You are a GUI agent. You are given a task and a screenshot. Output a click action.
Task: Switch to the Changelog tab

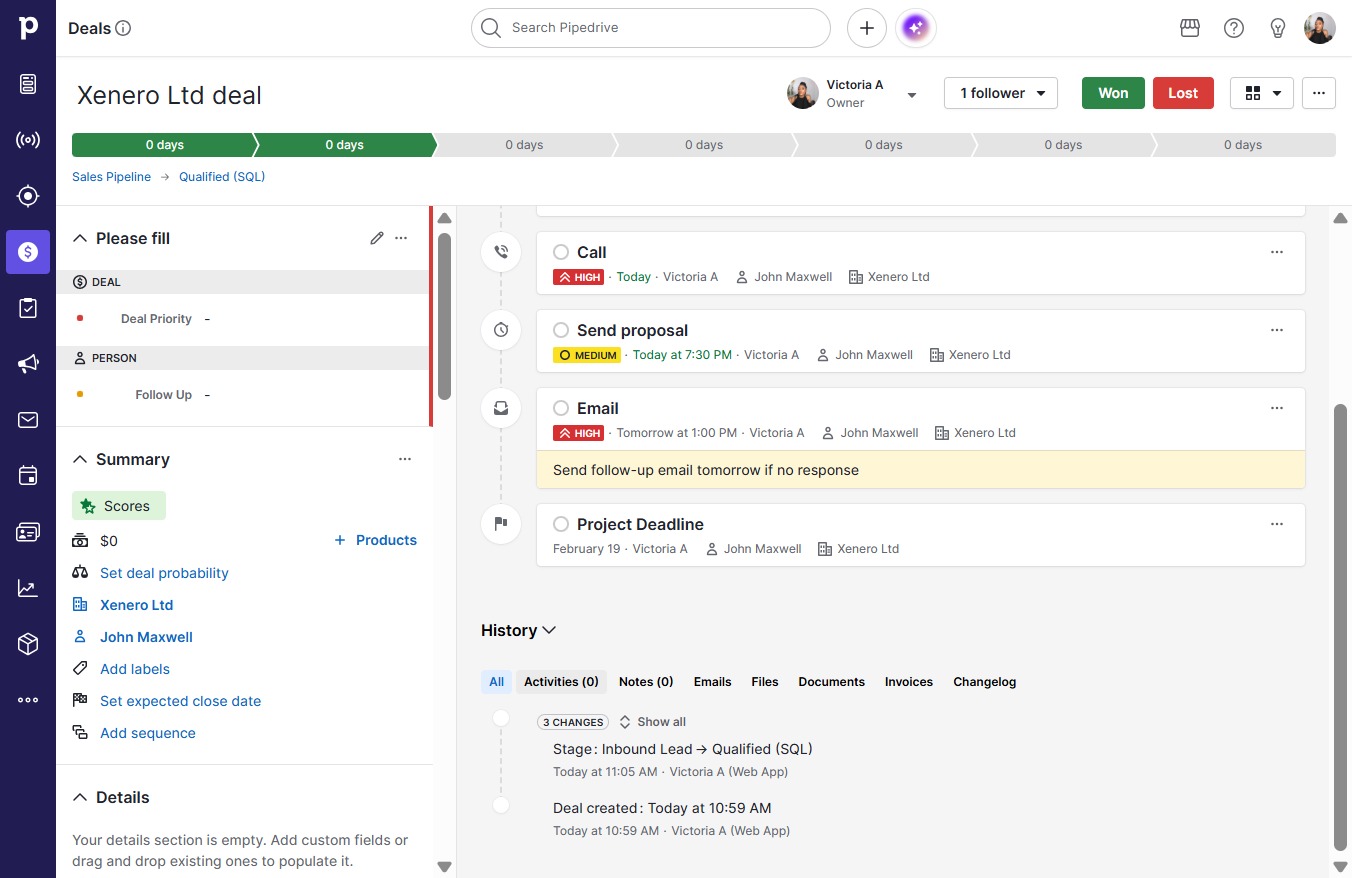point(985,682)
